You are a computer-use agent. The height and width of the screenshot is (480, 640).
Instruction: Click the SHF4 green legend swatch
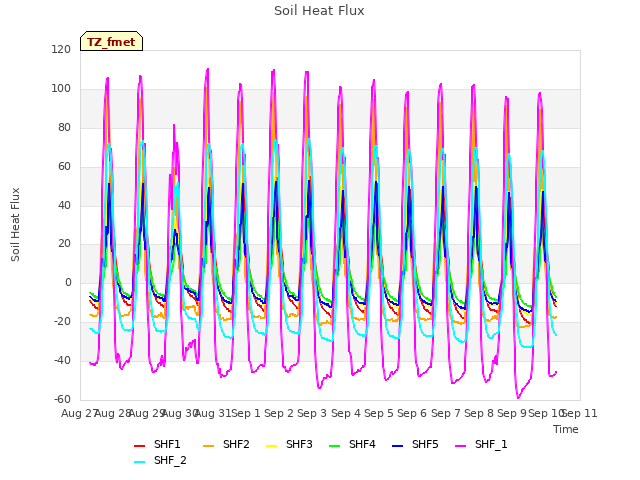pyautogui.click(x=334, y=446)
